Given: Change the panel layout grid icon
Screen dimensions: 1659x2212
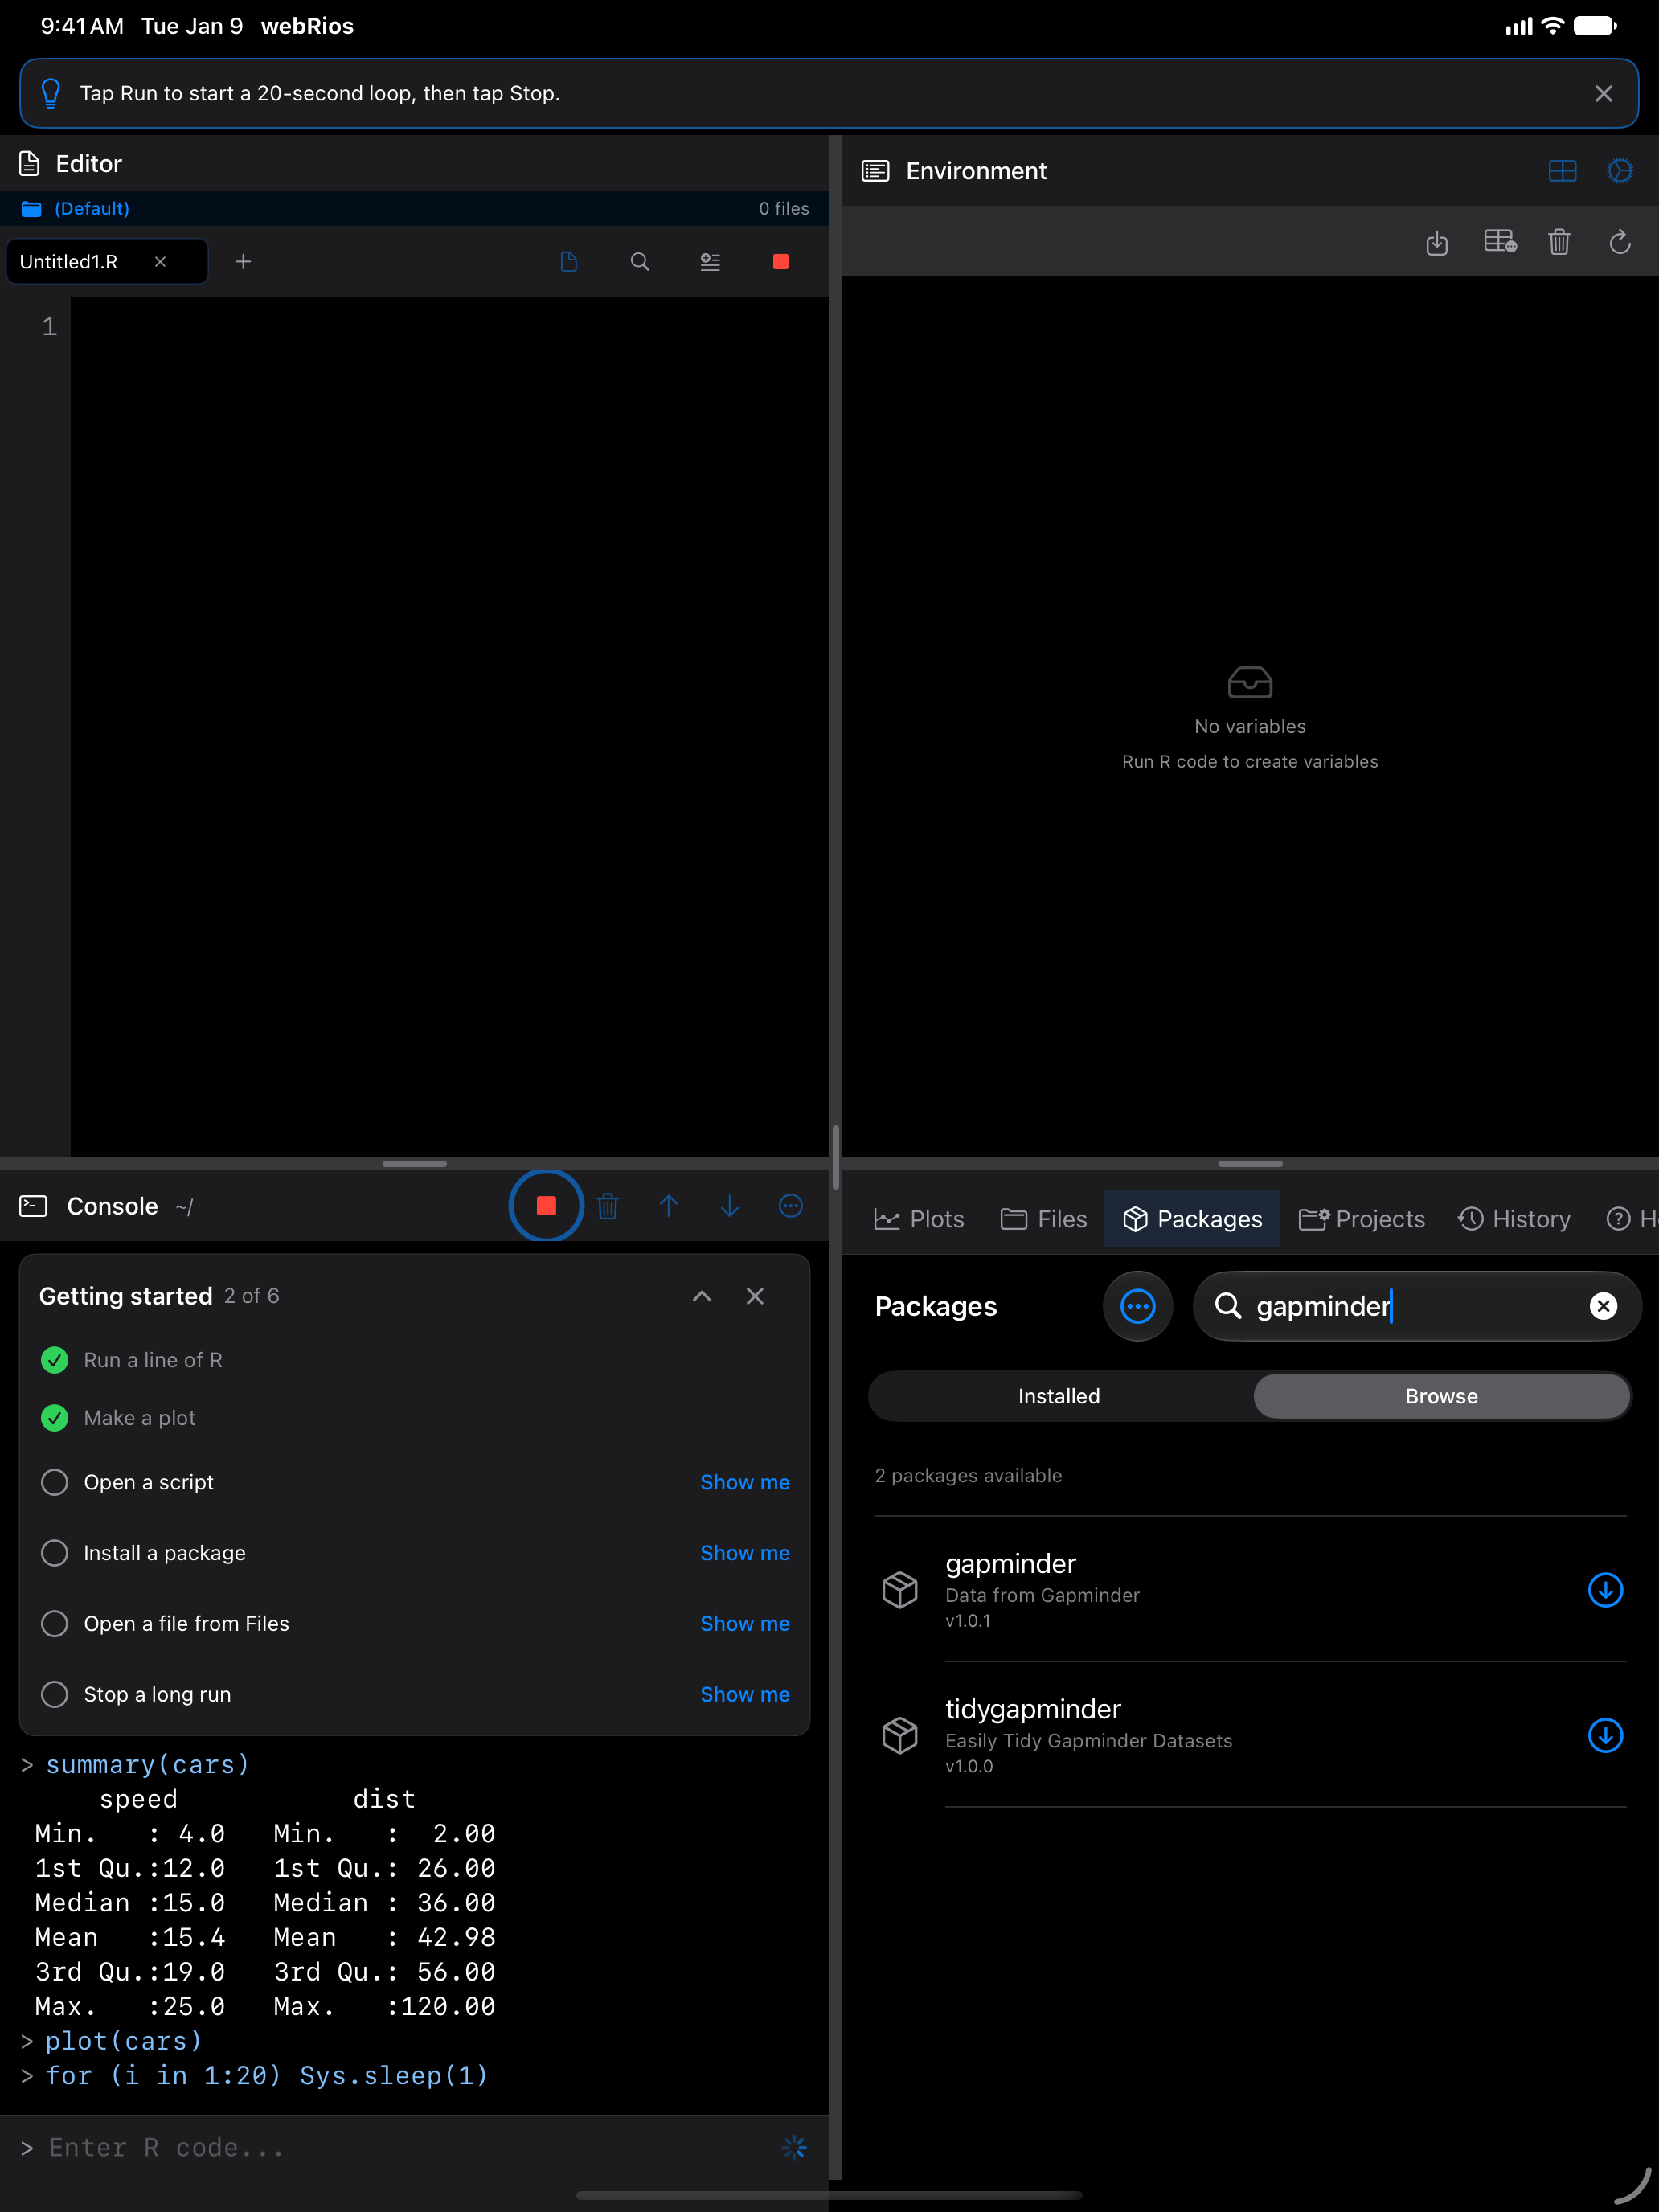Looking at the screenshot, I should [1562, 171].
